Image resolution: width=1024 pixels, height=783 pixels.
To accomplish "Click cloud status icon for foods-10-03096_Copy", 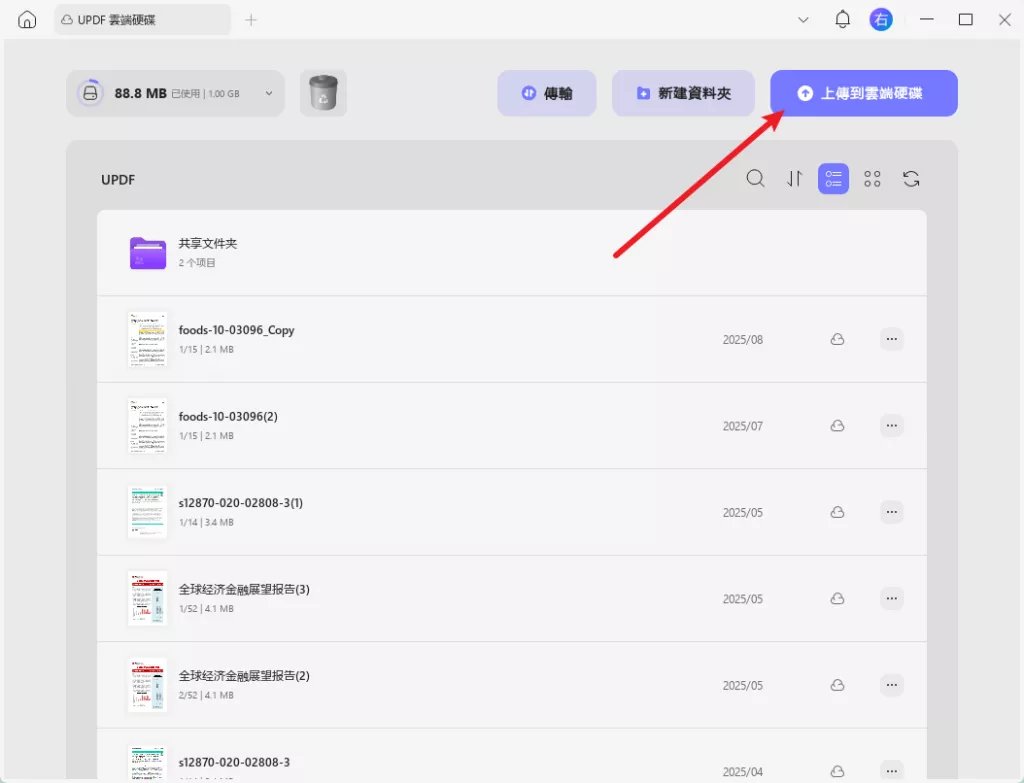I will pyautogui.click(x=837, y=339).
